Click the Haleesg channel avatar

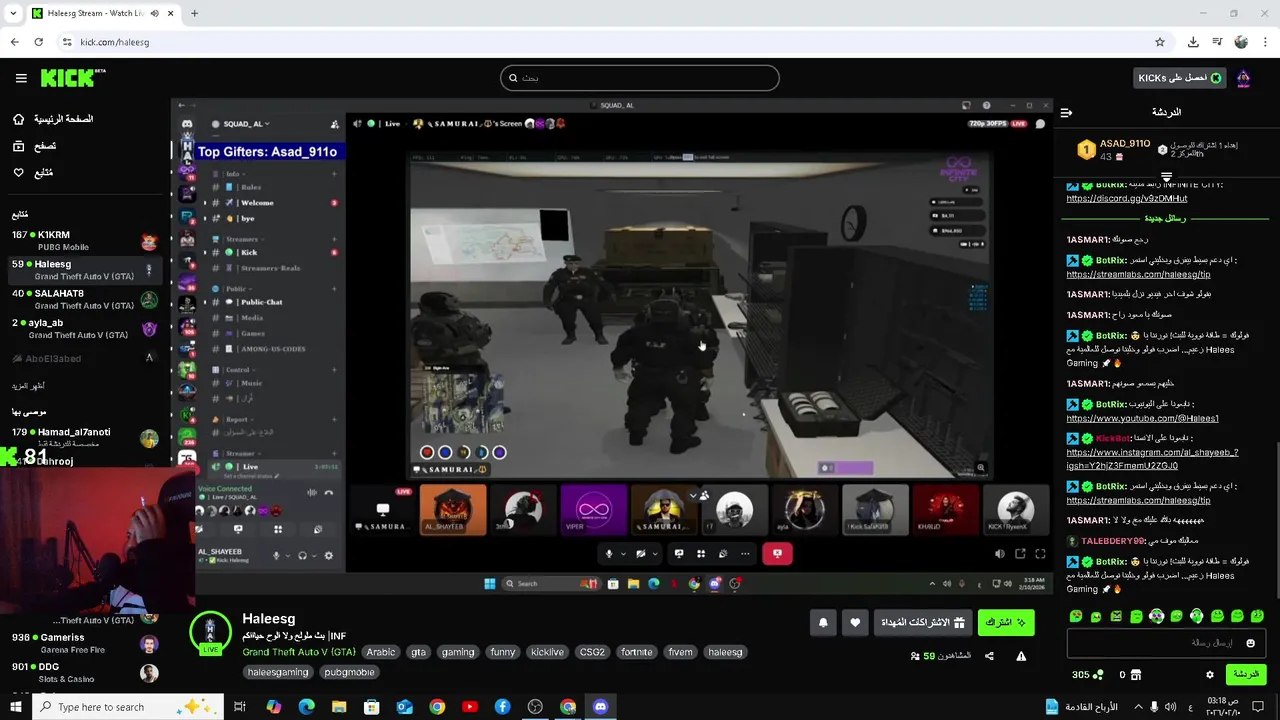tap(210, 632)
